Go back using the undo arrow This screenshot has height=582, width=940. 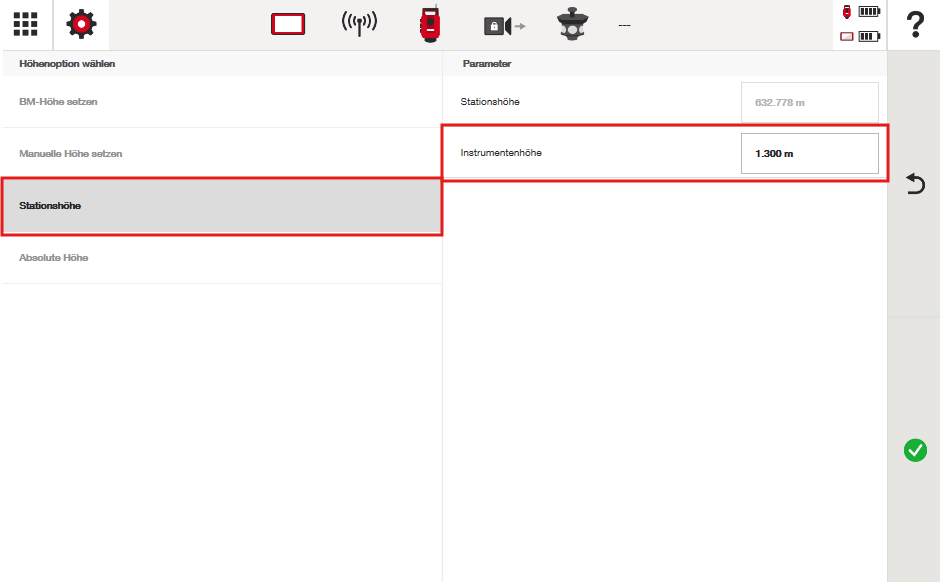pyautogui.click(x=914, y=184)
